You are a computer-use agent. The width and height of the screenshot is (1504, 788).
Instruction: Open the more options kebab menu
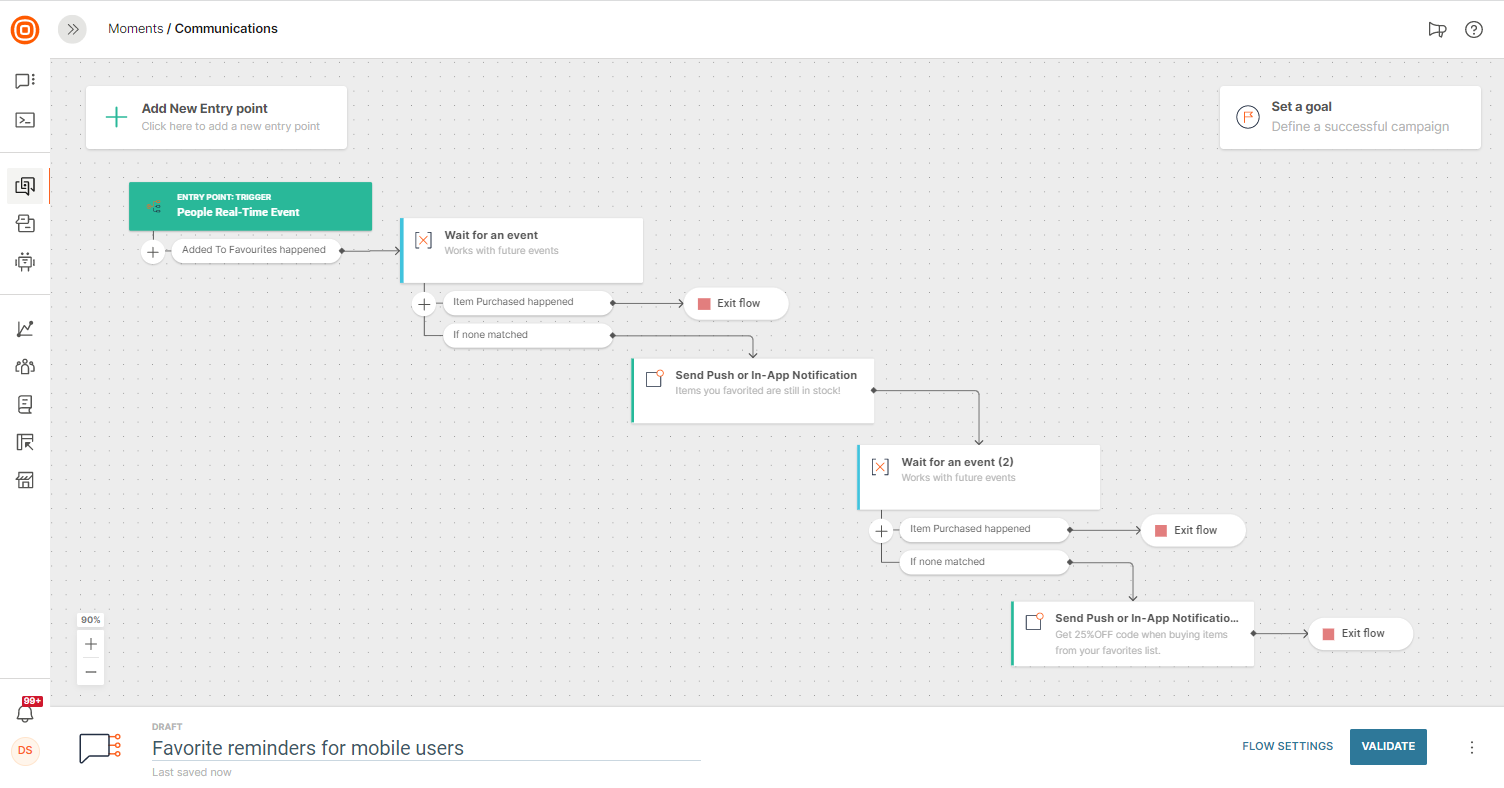1471,747
